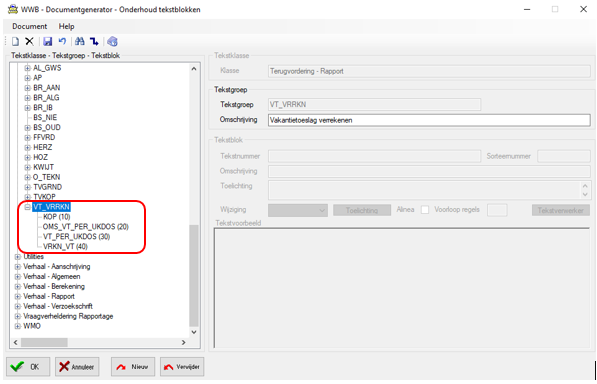Screen dimensions: 597x384
Task: Open search with the binoculars icon
Action: [80, 41]
